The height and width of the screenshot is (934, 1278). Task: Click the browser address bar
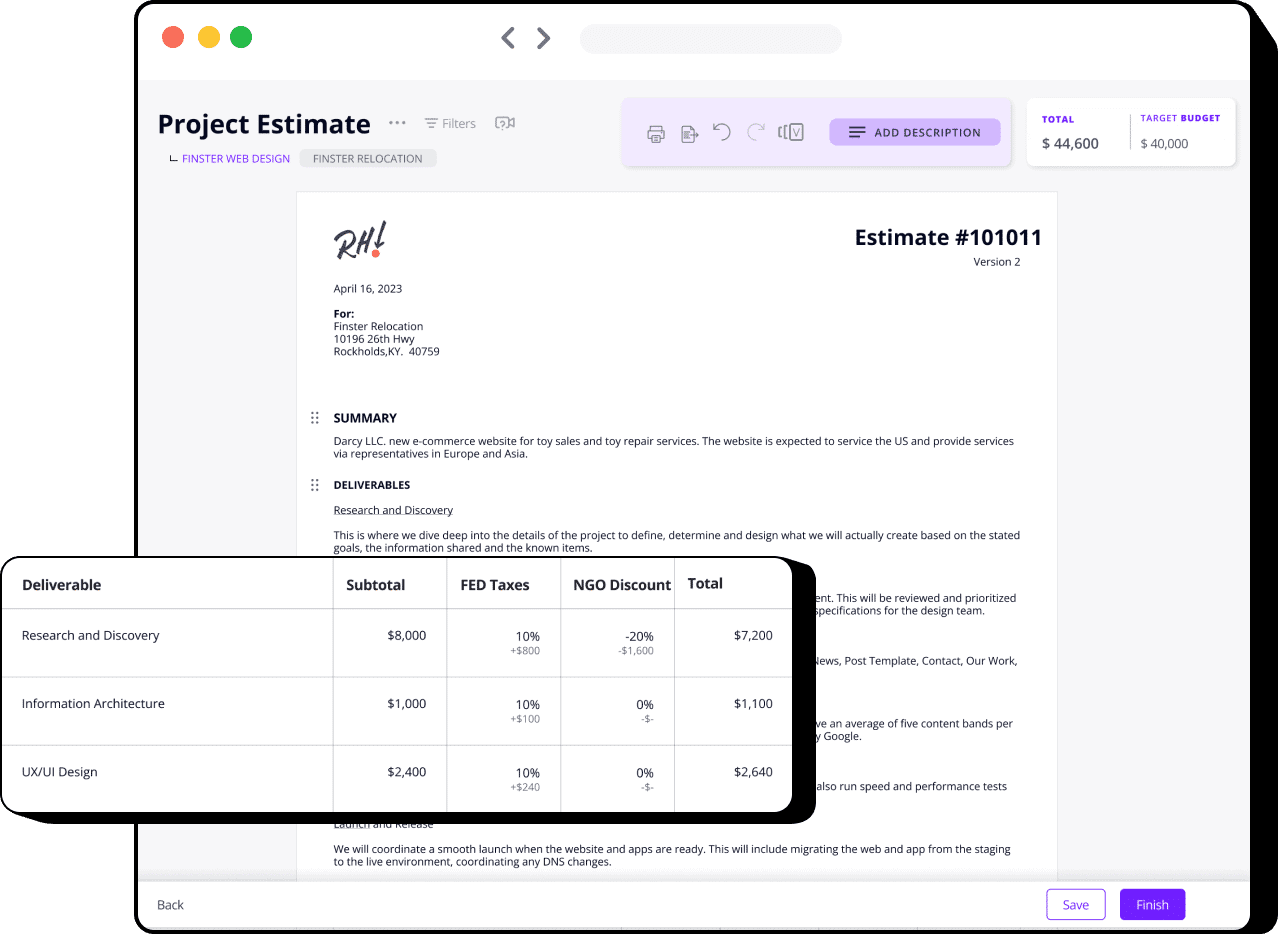710,39
